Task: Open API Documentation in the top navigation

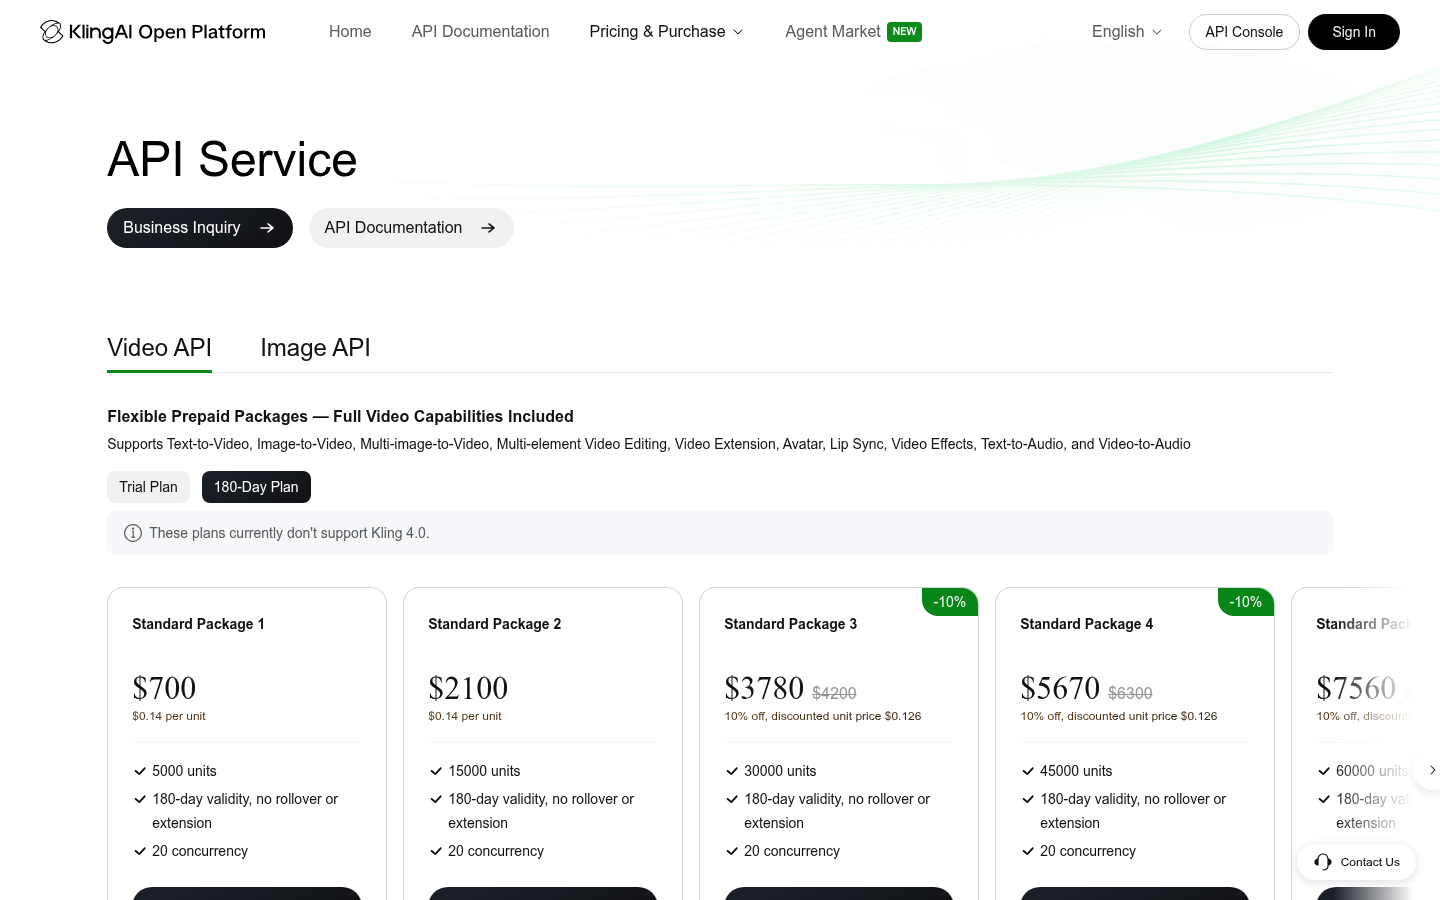Action: [x=480, y=32]
